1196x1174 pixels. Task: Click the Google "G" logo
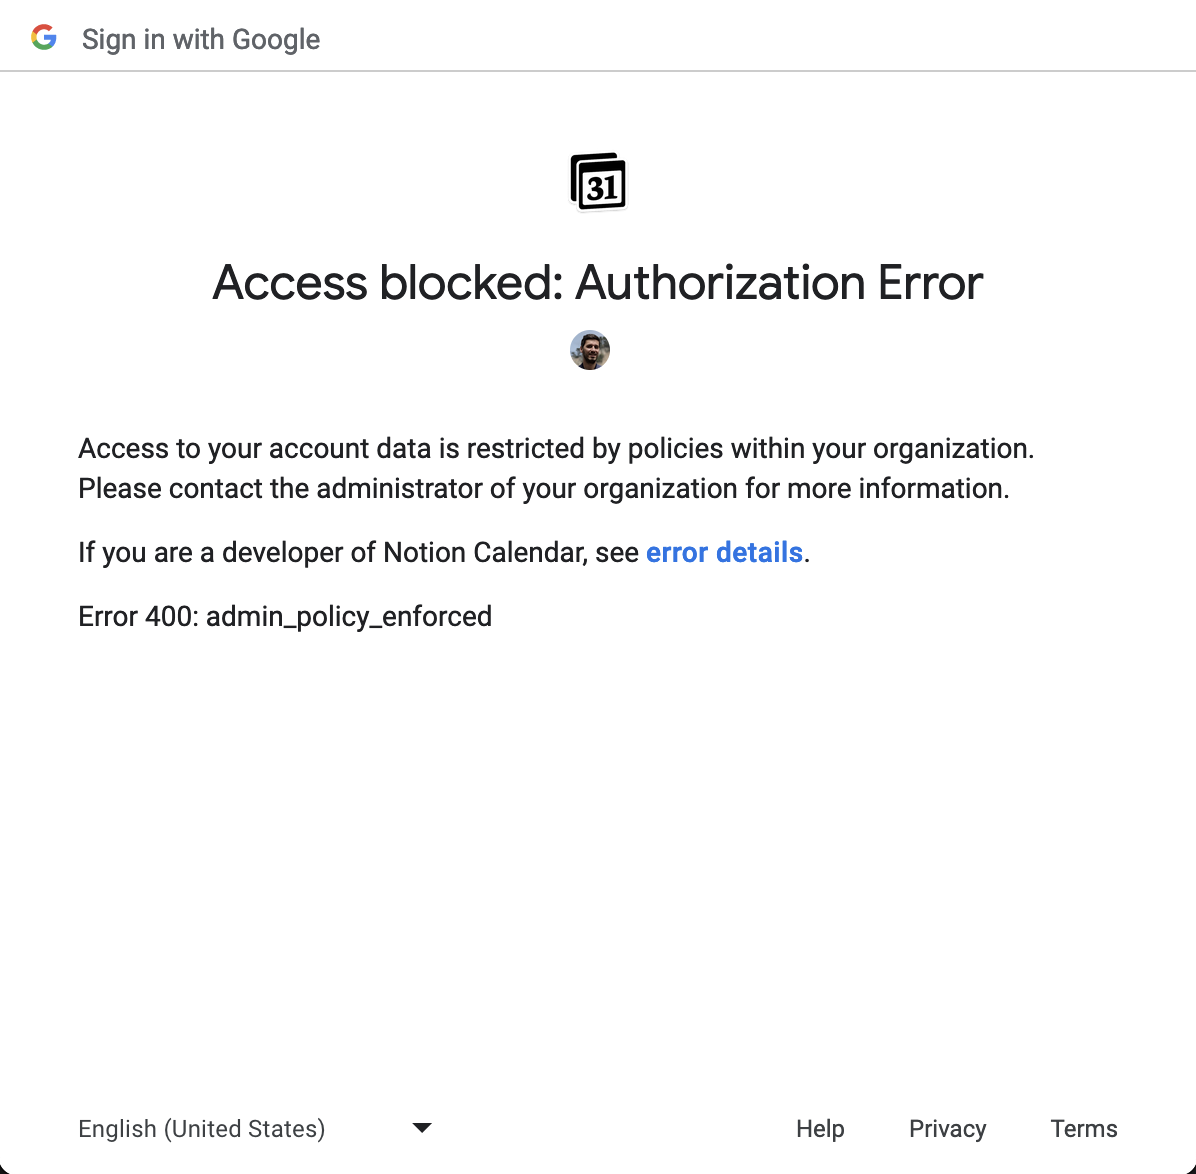click(44, 39)
